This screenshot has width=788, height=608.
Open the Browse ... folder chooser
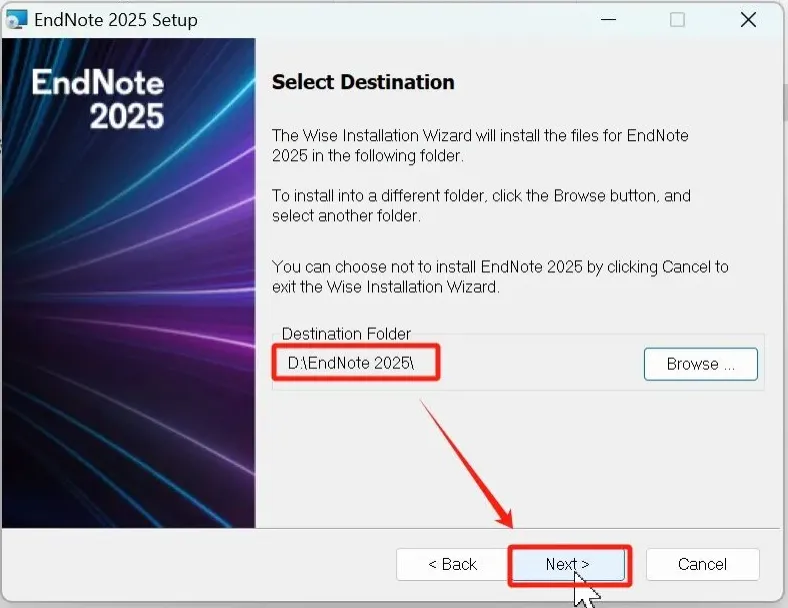point(701,364)
